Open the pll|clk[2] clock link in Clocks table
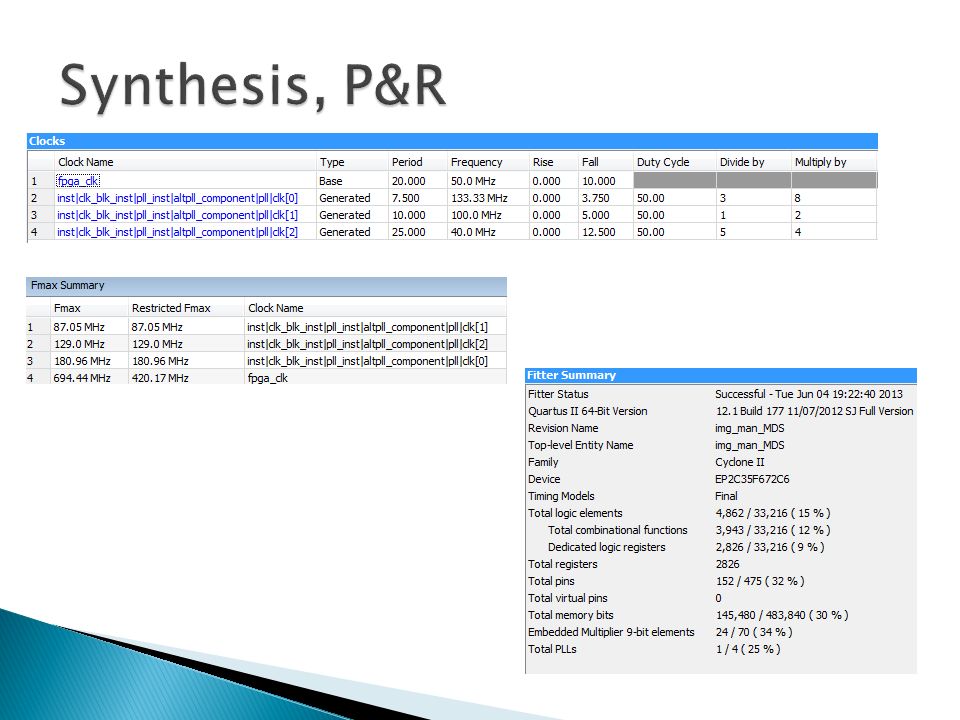 coord(178,233)
